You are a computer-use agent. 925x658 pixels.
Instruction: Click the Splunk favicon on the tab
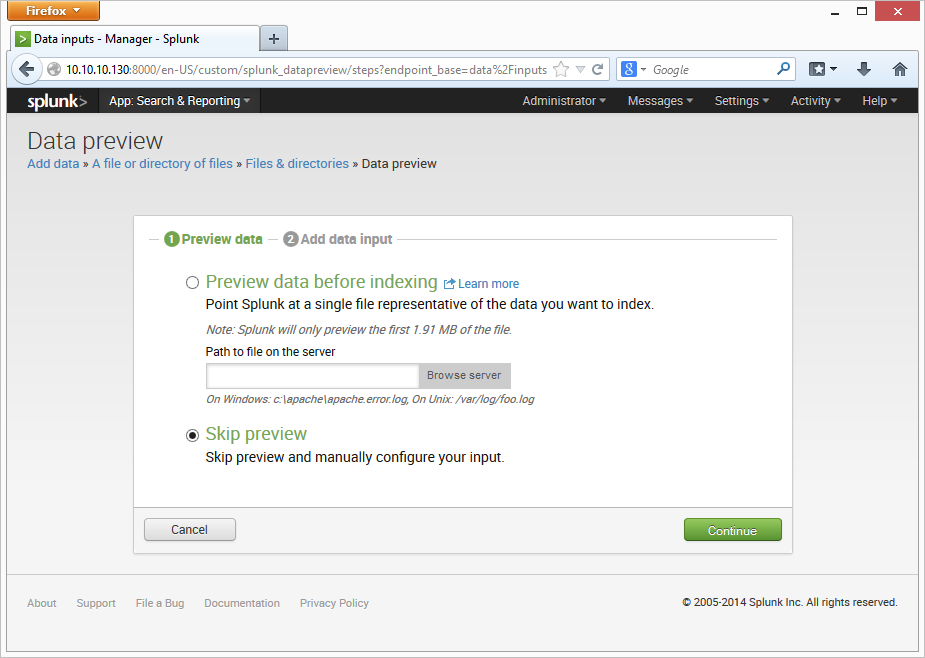22,39
